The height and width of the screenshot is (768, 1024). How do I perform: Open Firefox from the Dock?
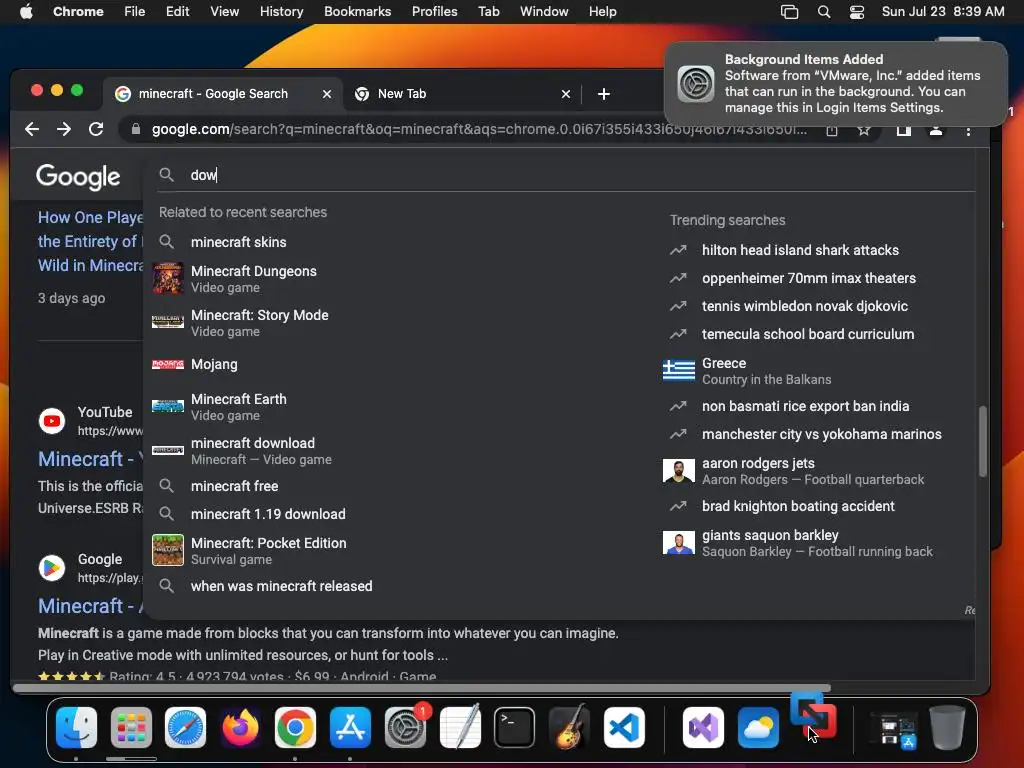[240, 727]
